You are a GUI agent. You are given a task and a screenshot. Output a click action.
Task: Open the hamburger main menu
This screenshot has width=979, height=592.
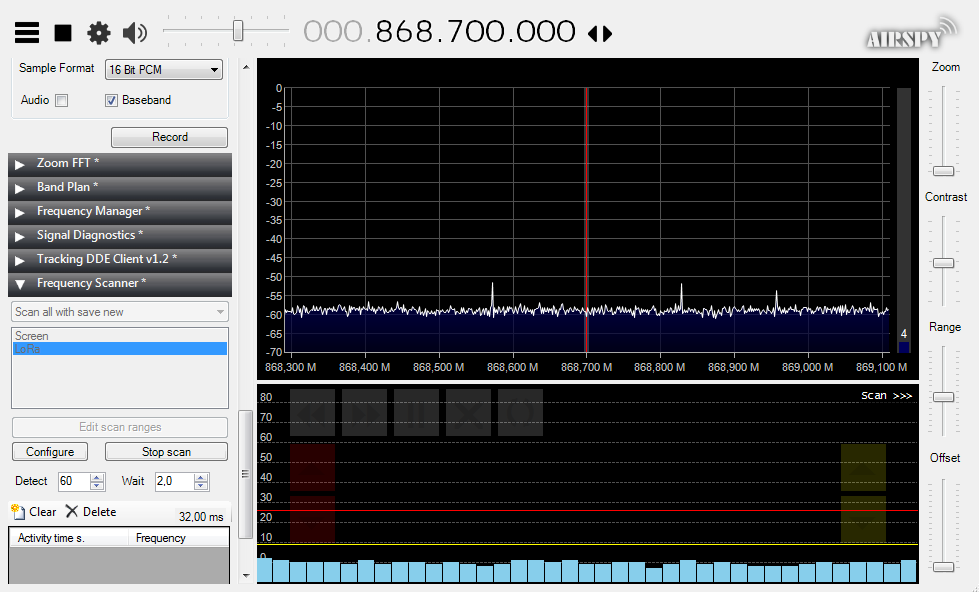point(27,32)
